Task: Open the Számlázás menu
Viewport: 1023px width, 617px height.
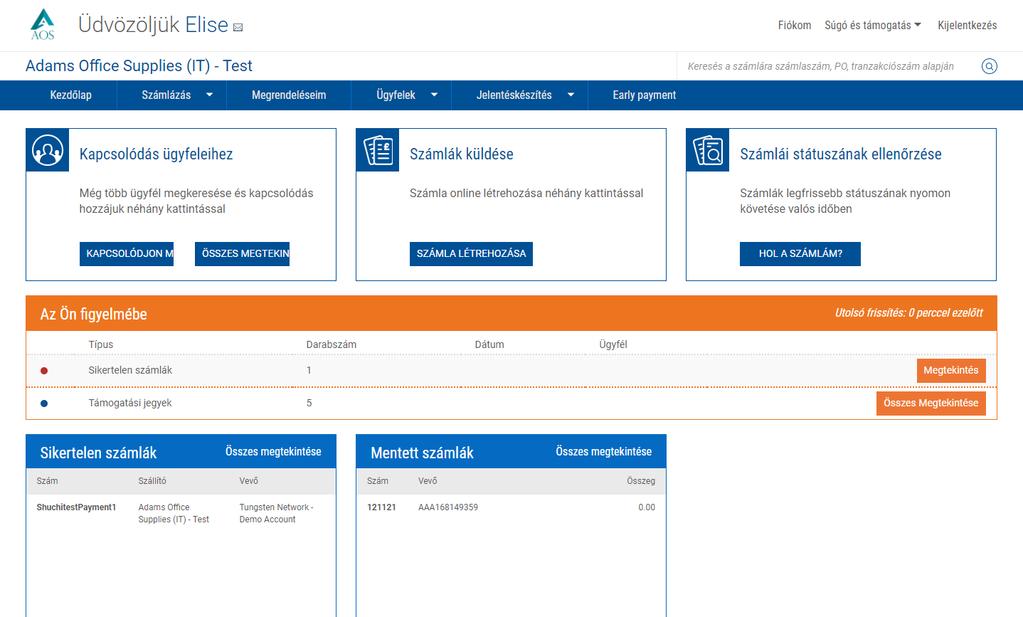Action: click(166, 95)
